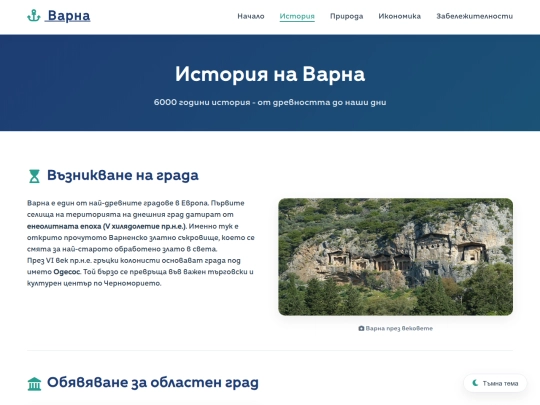Click the caption Варна през вековете

coord(399,328)
